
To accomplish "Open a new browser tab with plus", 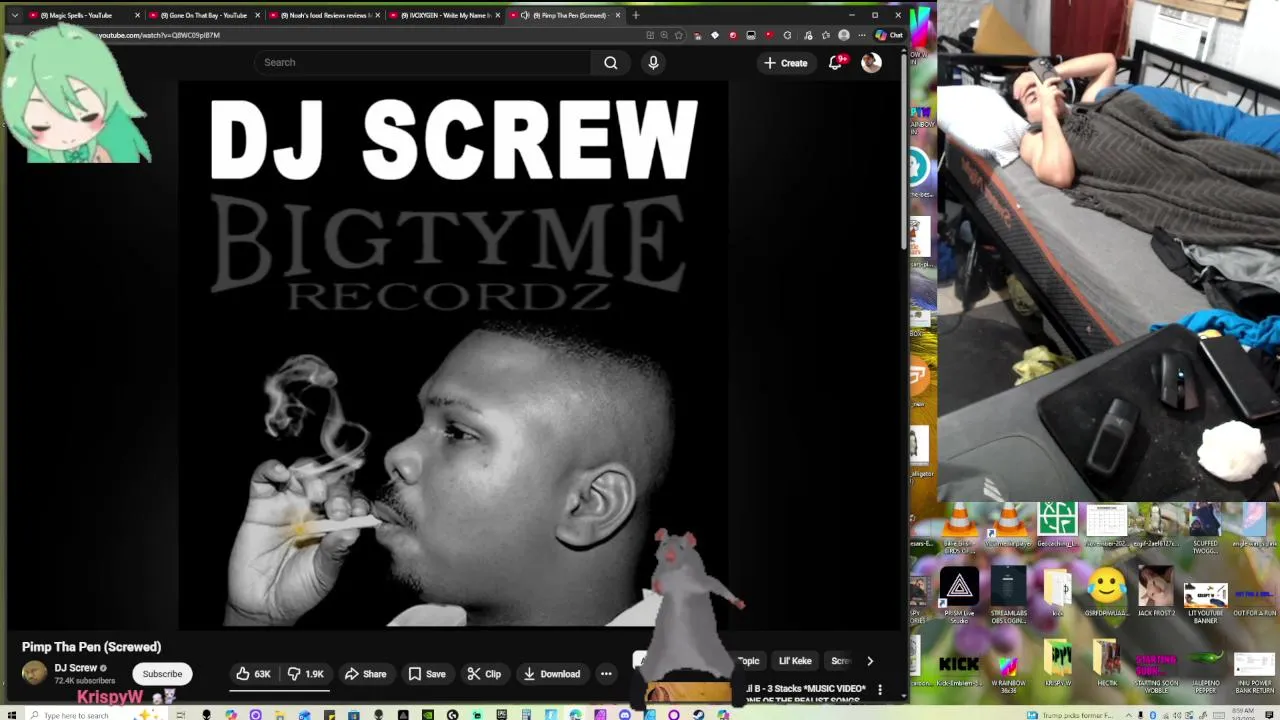I will 635,15.
